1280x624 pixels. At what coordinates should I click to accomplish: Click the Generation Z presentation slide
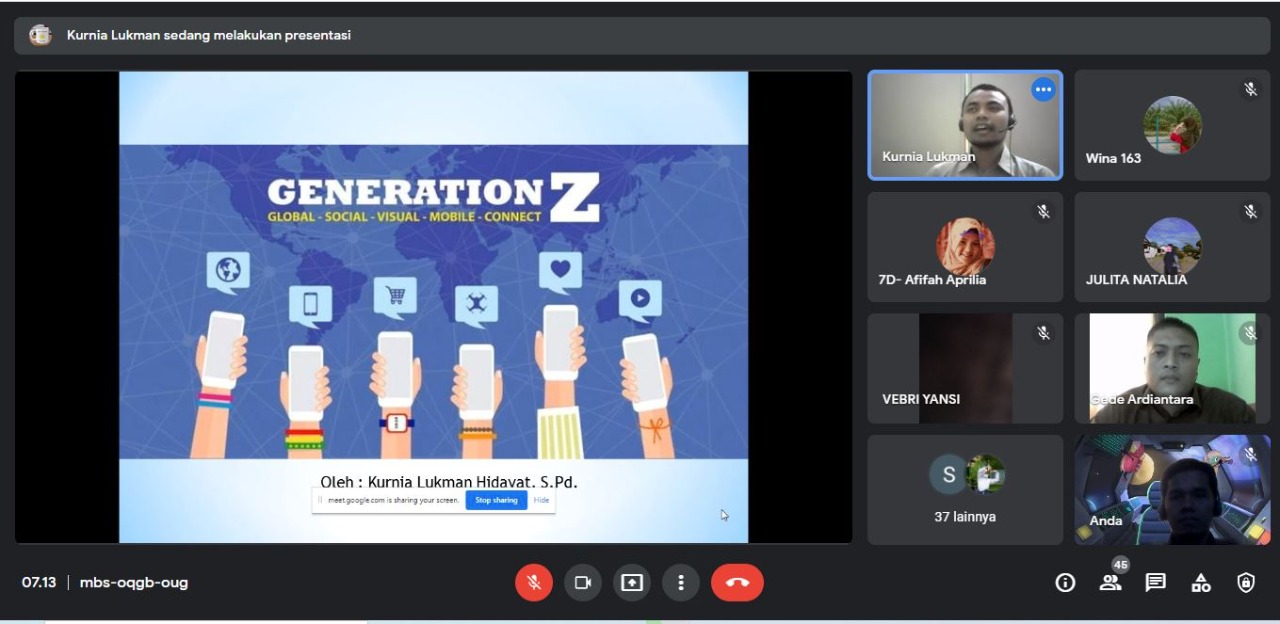click(433, 300)
